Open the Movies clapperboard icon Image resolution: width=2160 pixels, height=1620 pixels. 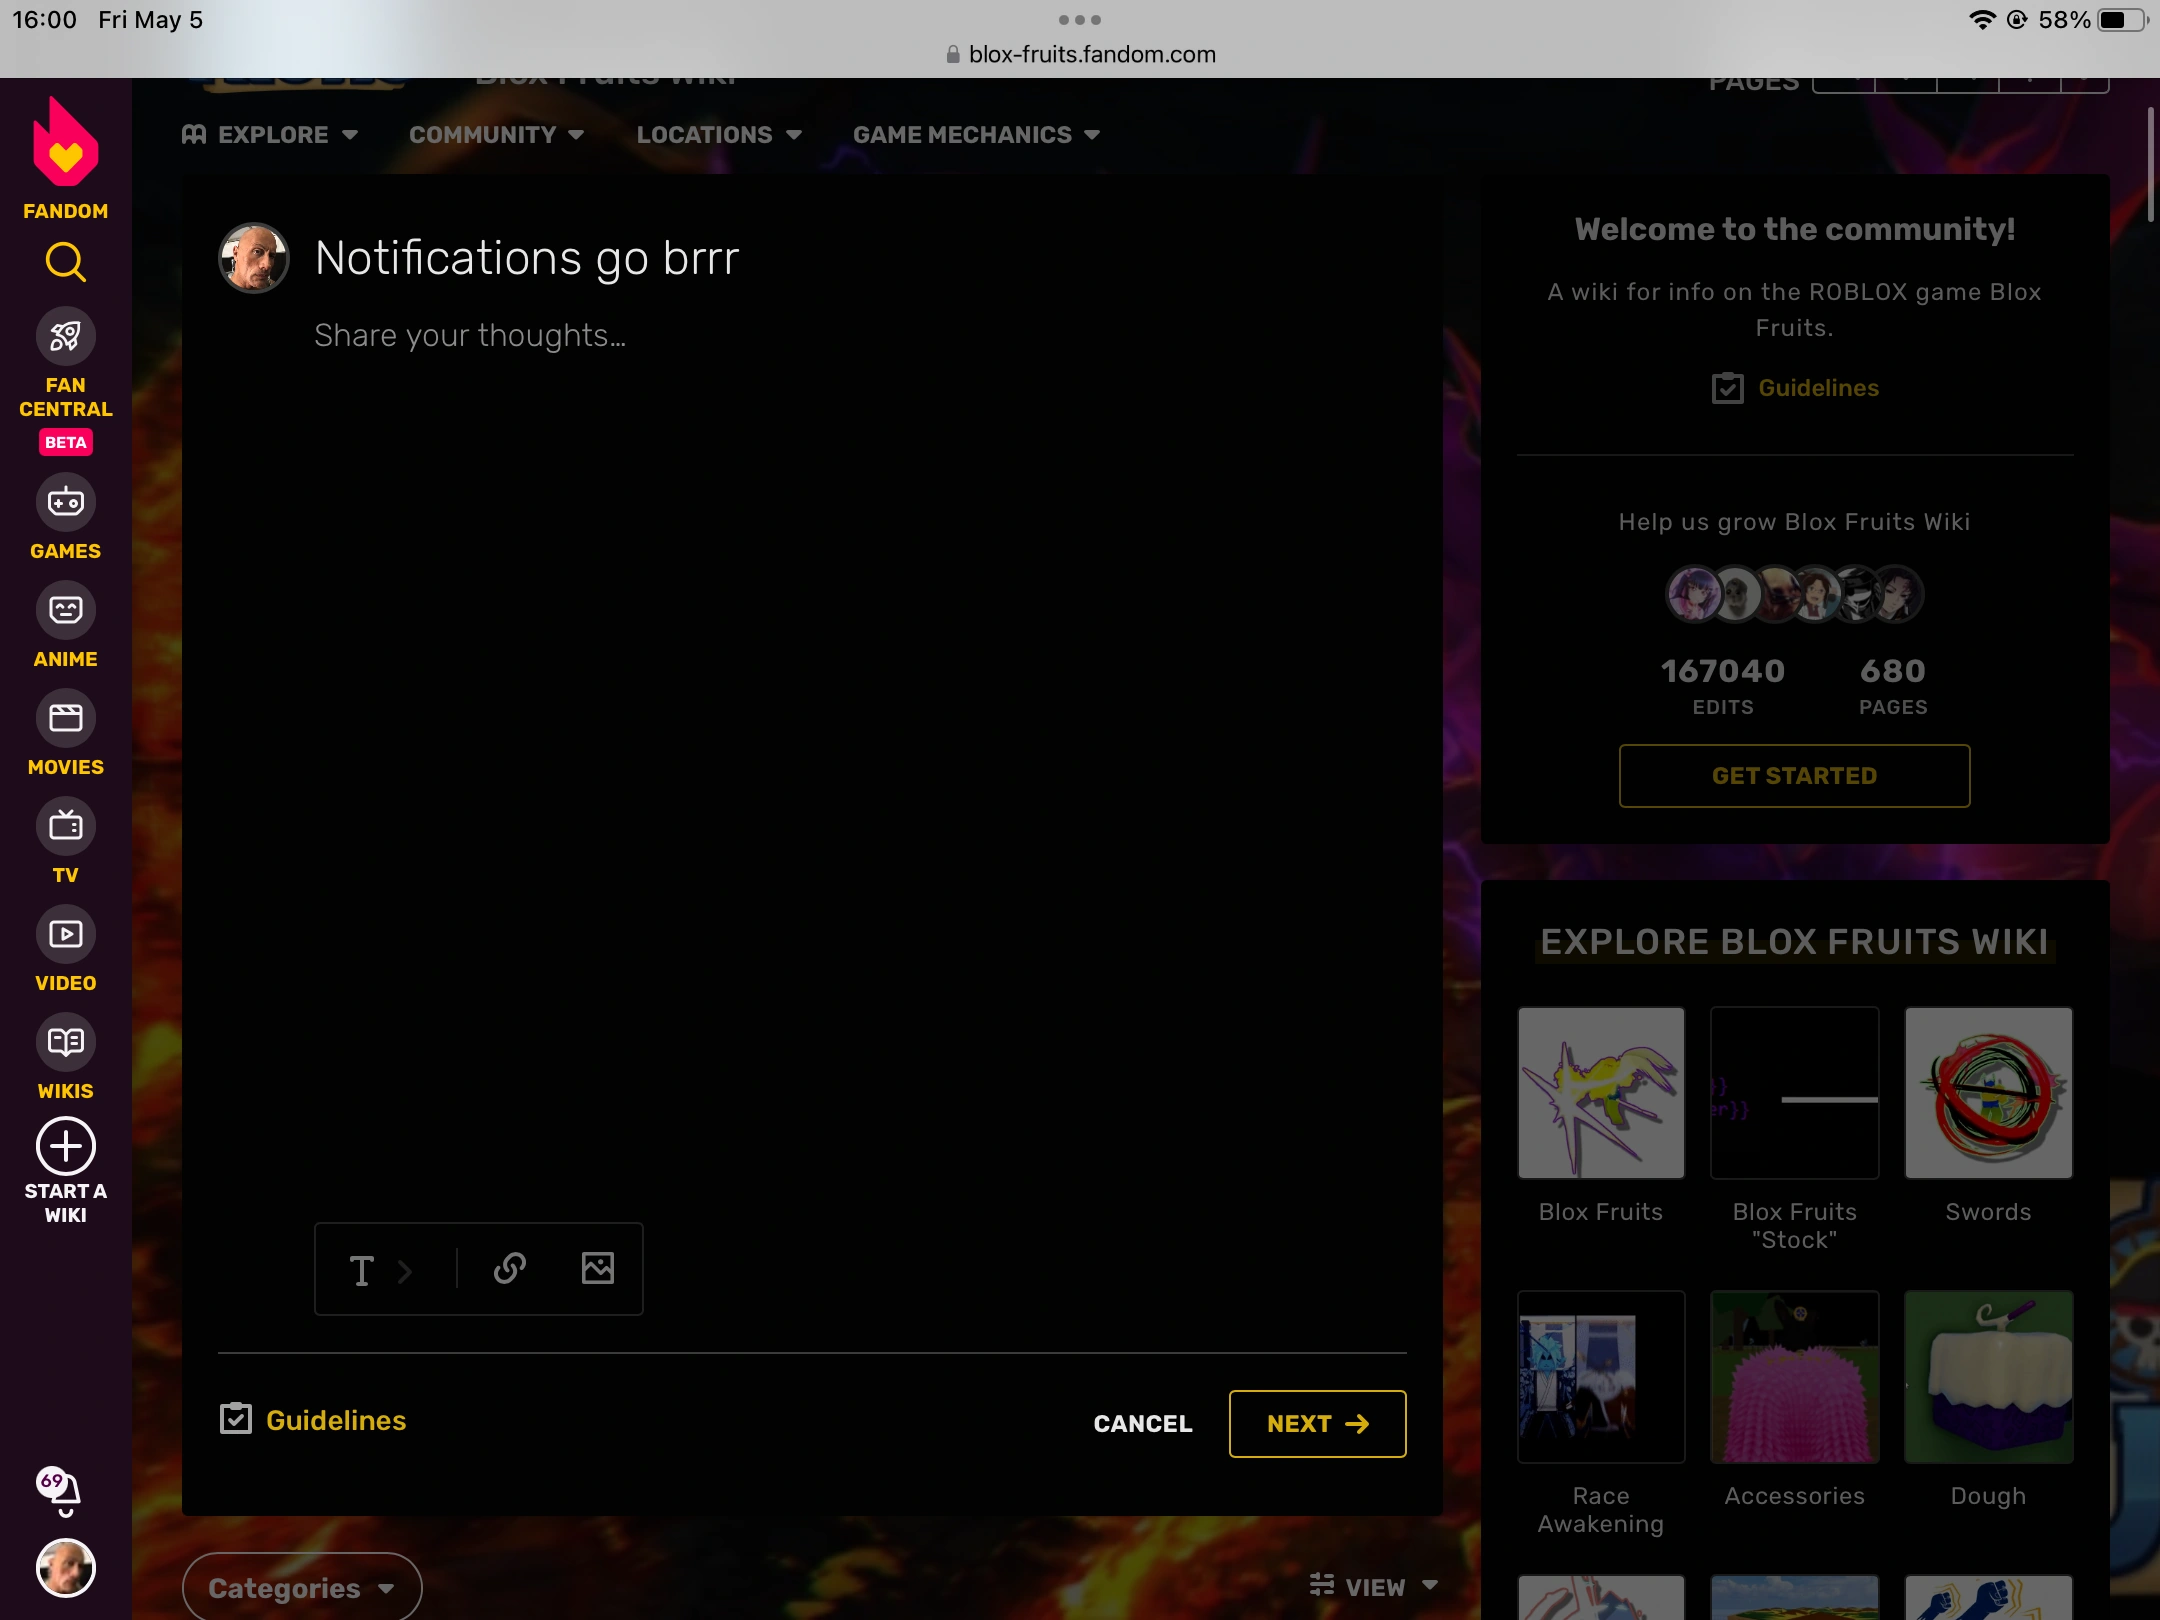coord(65,718)
